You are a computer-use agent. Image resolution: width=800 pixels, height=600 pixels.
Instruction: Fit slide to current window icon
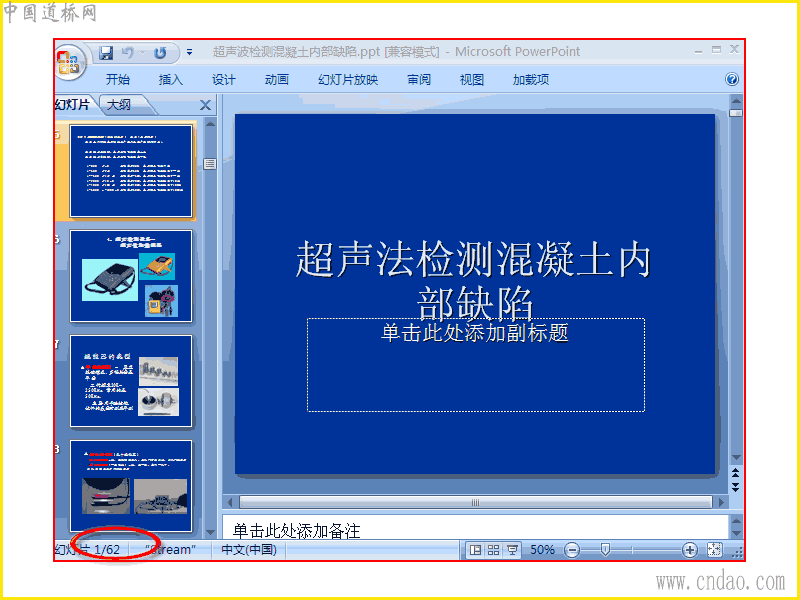click(x=714, y=549)
